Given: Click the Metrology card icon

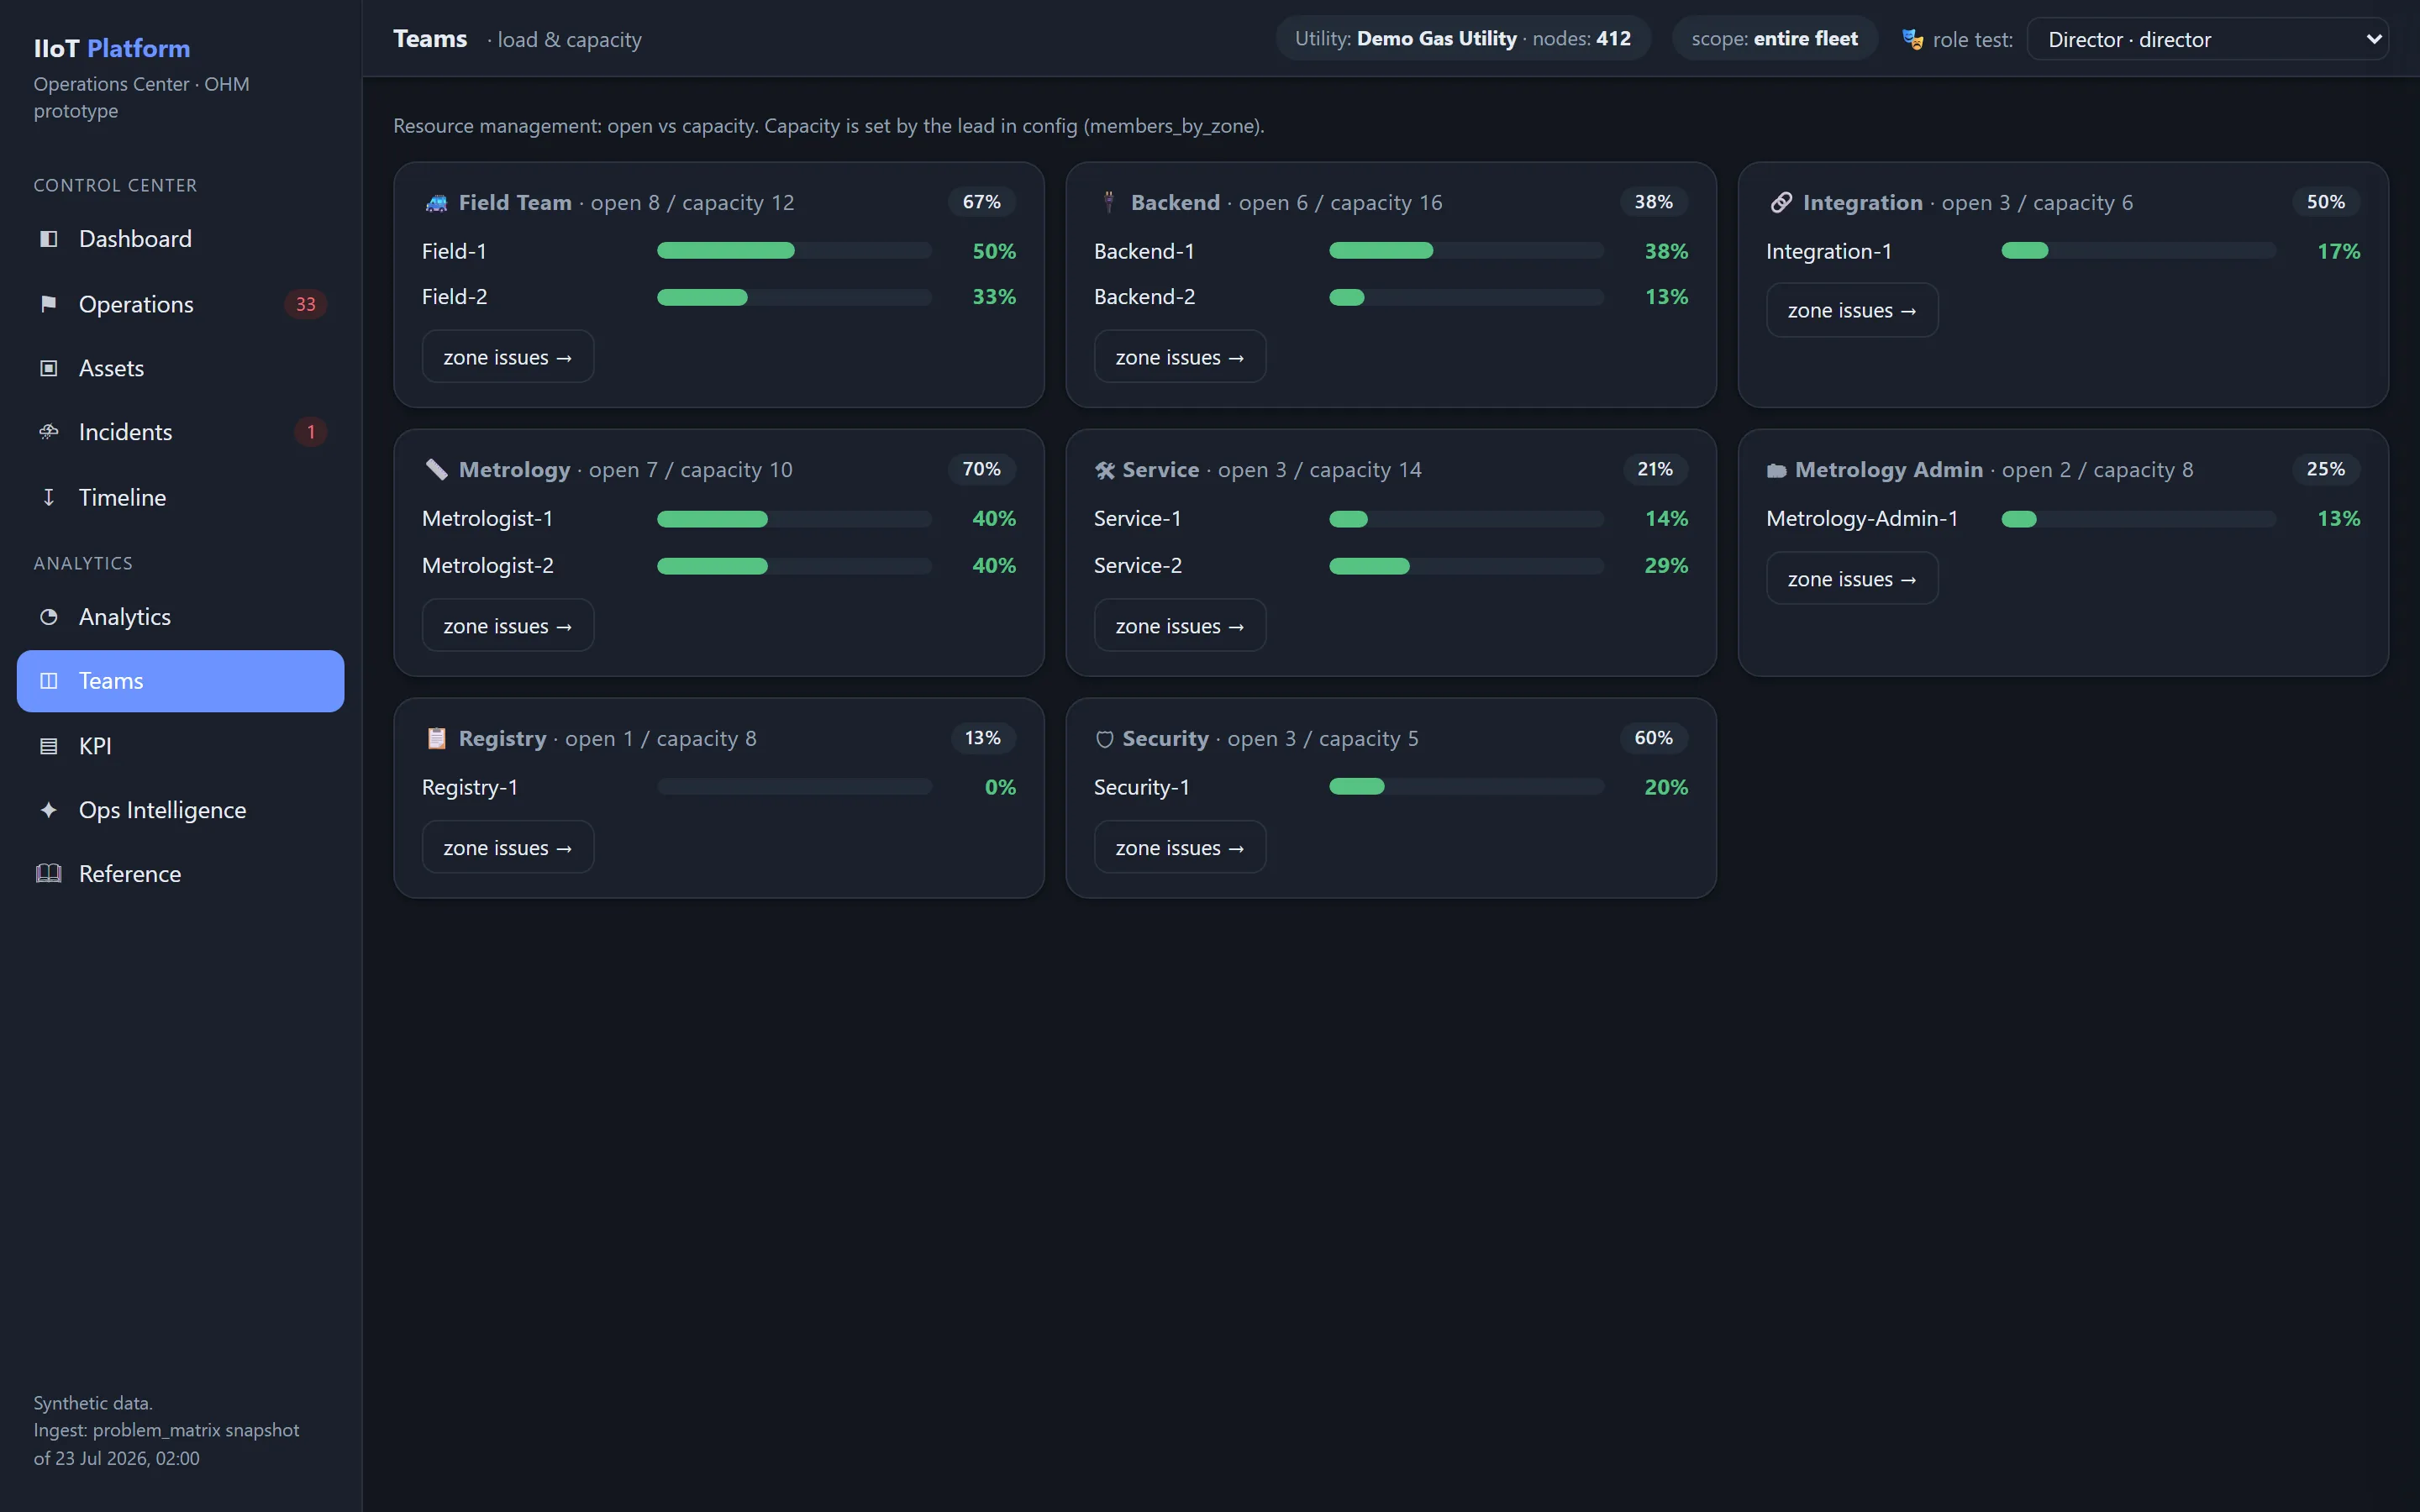Looking at the screenshot, I should (x=437, y=470).
